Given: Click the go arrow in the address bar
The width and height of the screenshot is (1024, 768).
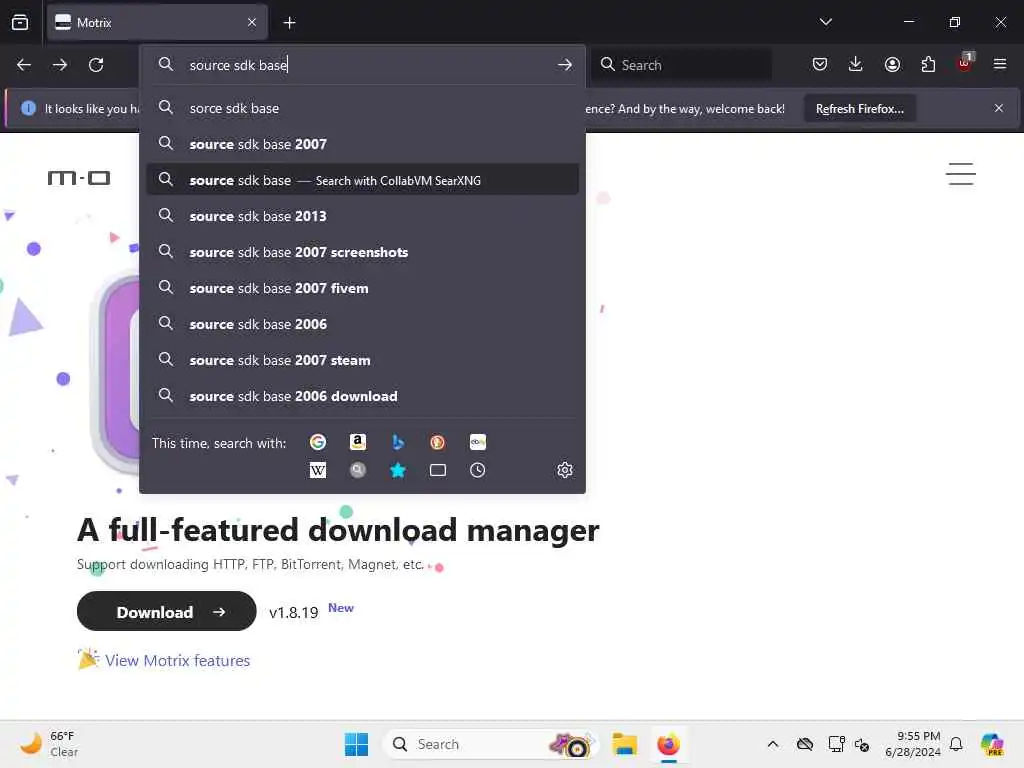Looking at the screenshot, I should pyautogui.click(x=565, y=65).
